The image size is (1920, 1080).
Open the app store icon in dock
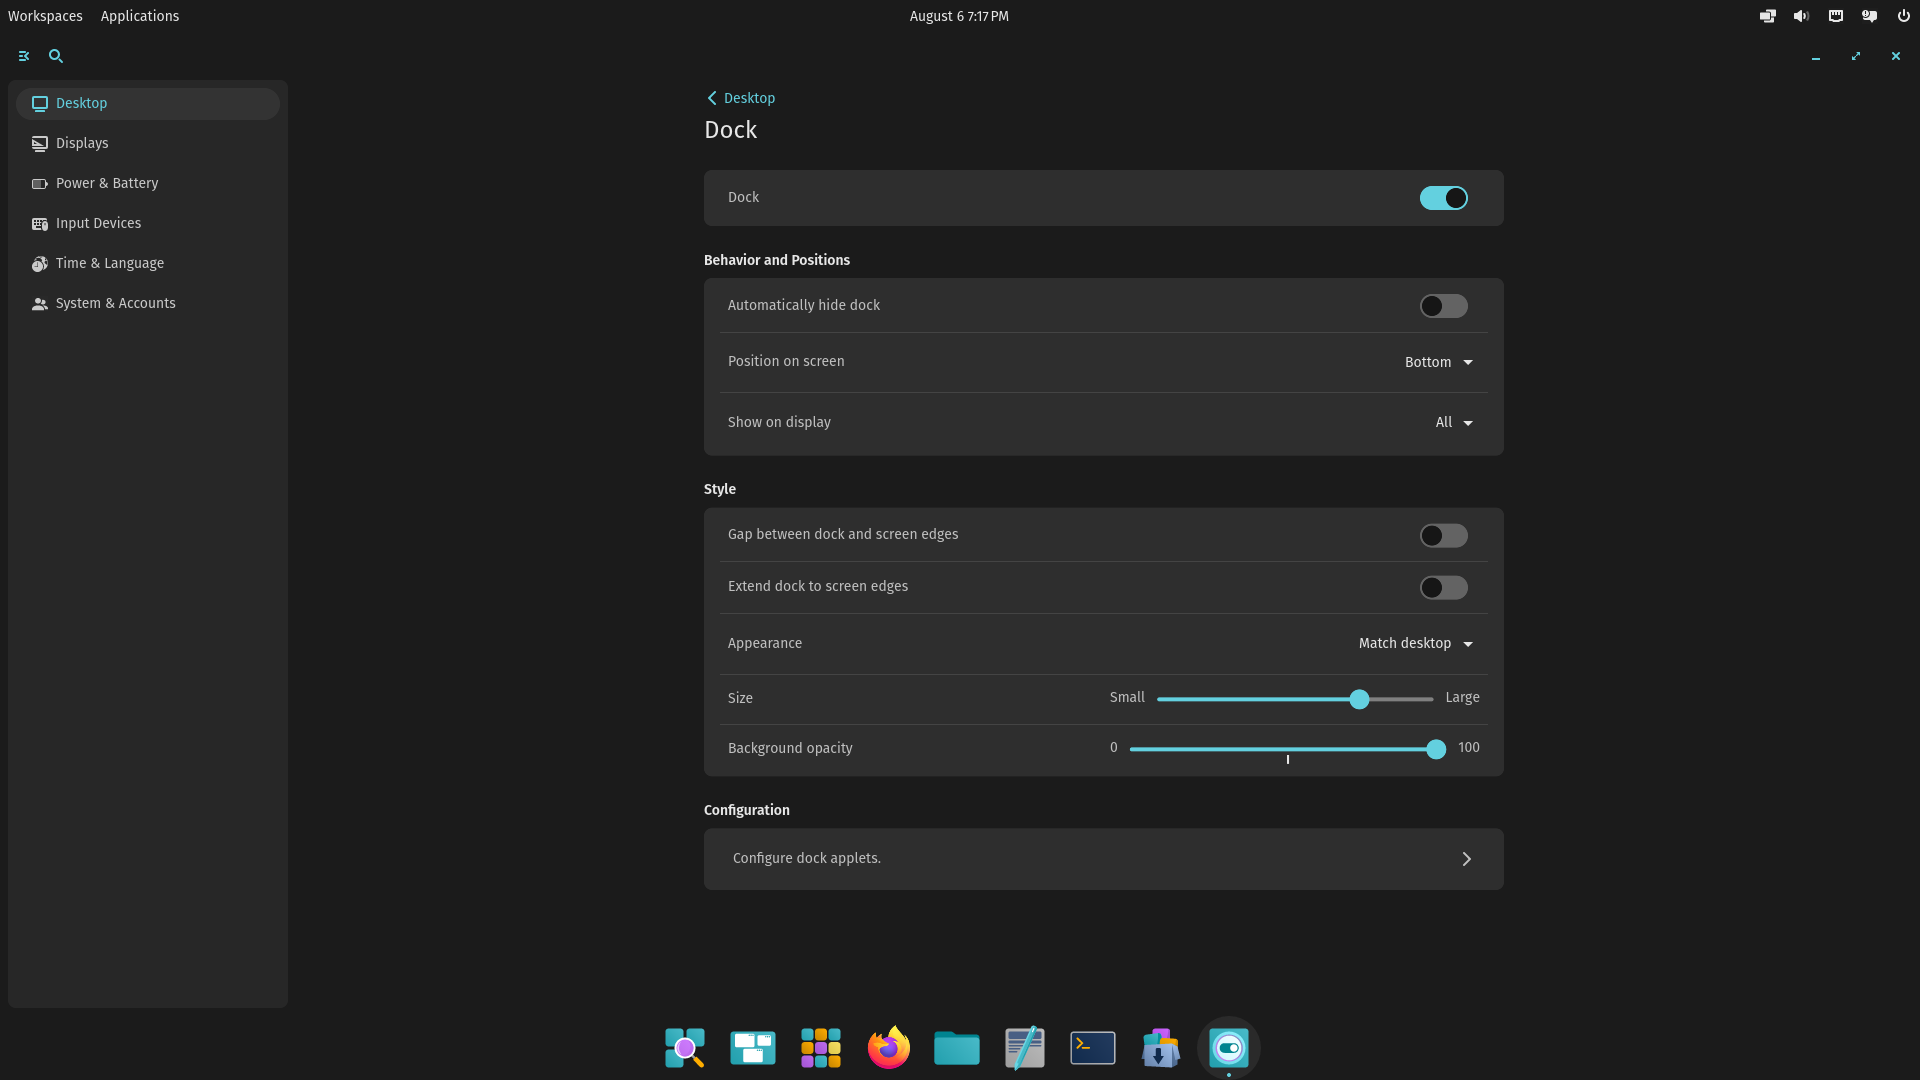click(1161, 1048)
